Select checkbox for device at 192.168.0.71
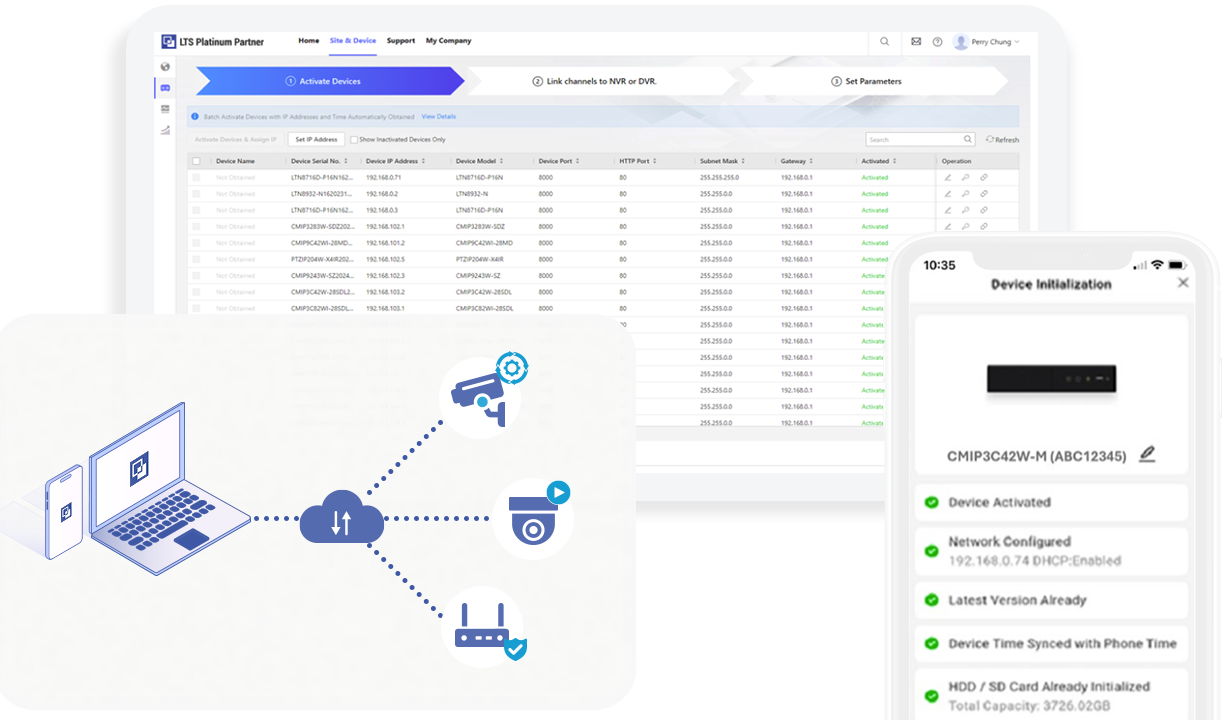This screenshot has width=1224, height=720. 196,178
